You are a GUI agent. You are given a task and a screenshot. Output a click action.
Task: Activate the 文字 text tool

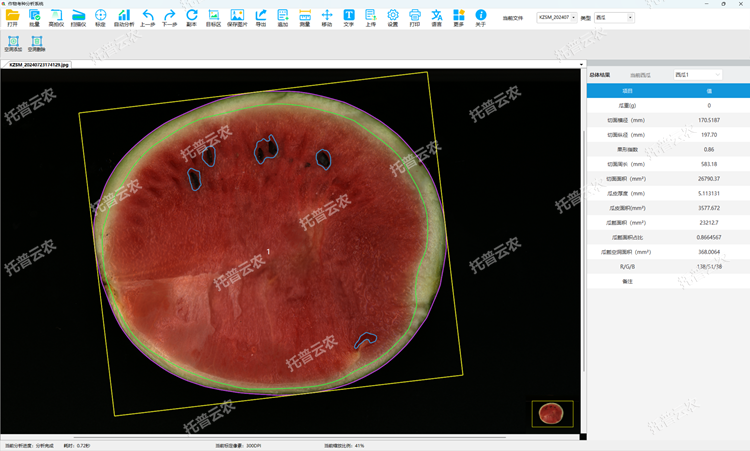click(349, 17)
